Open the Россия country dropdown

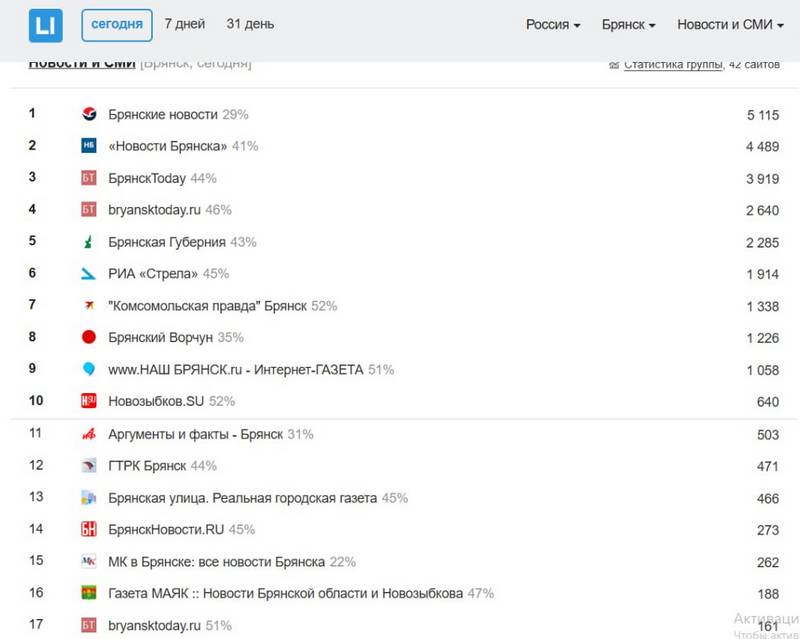tap(553, 25)
